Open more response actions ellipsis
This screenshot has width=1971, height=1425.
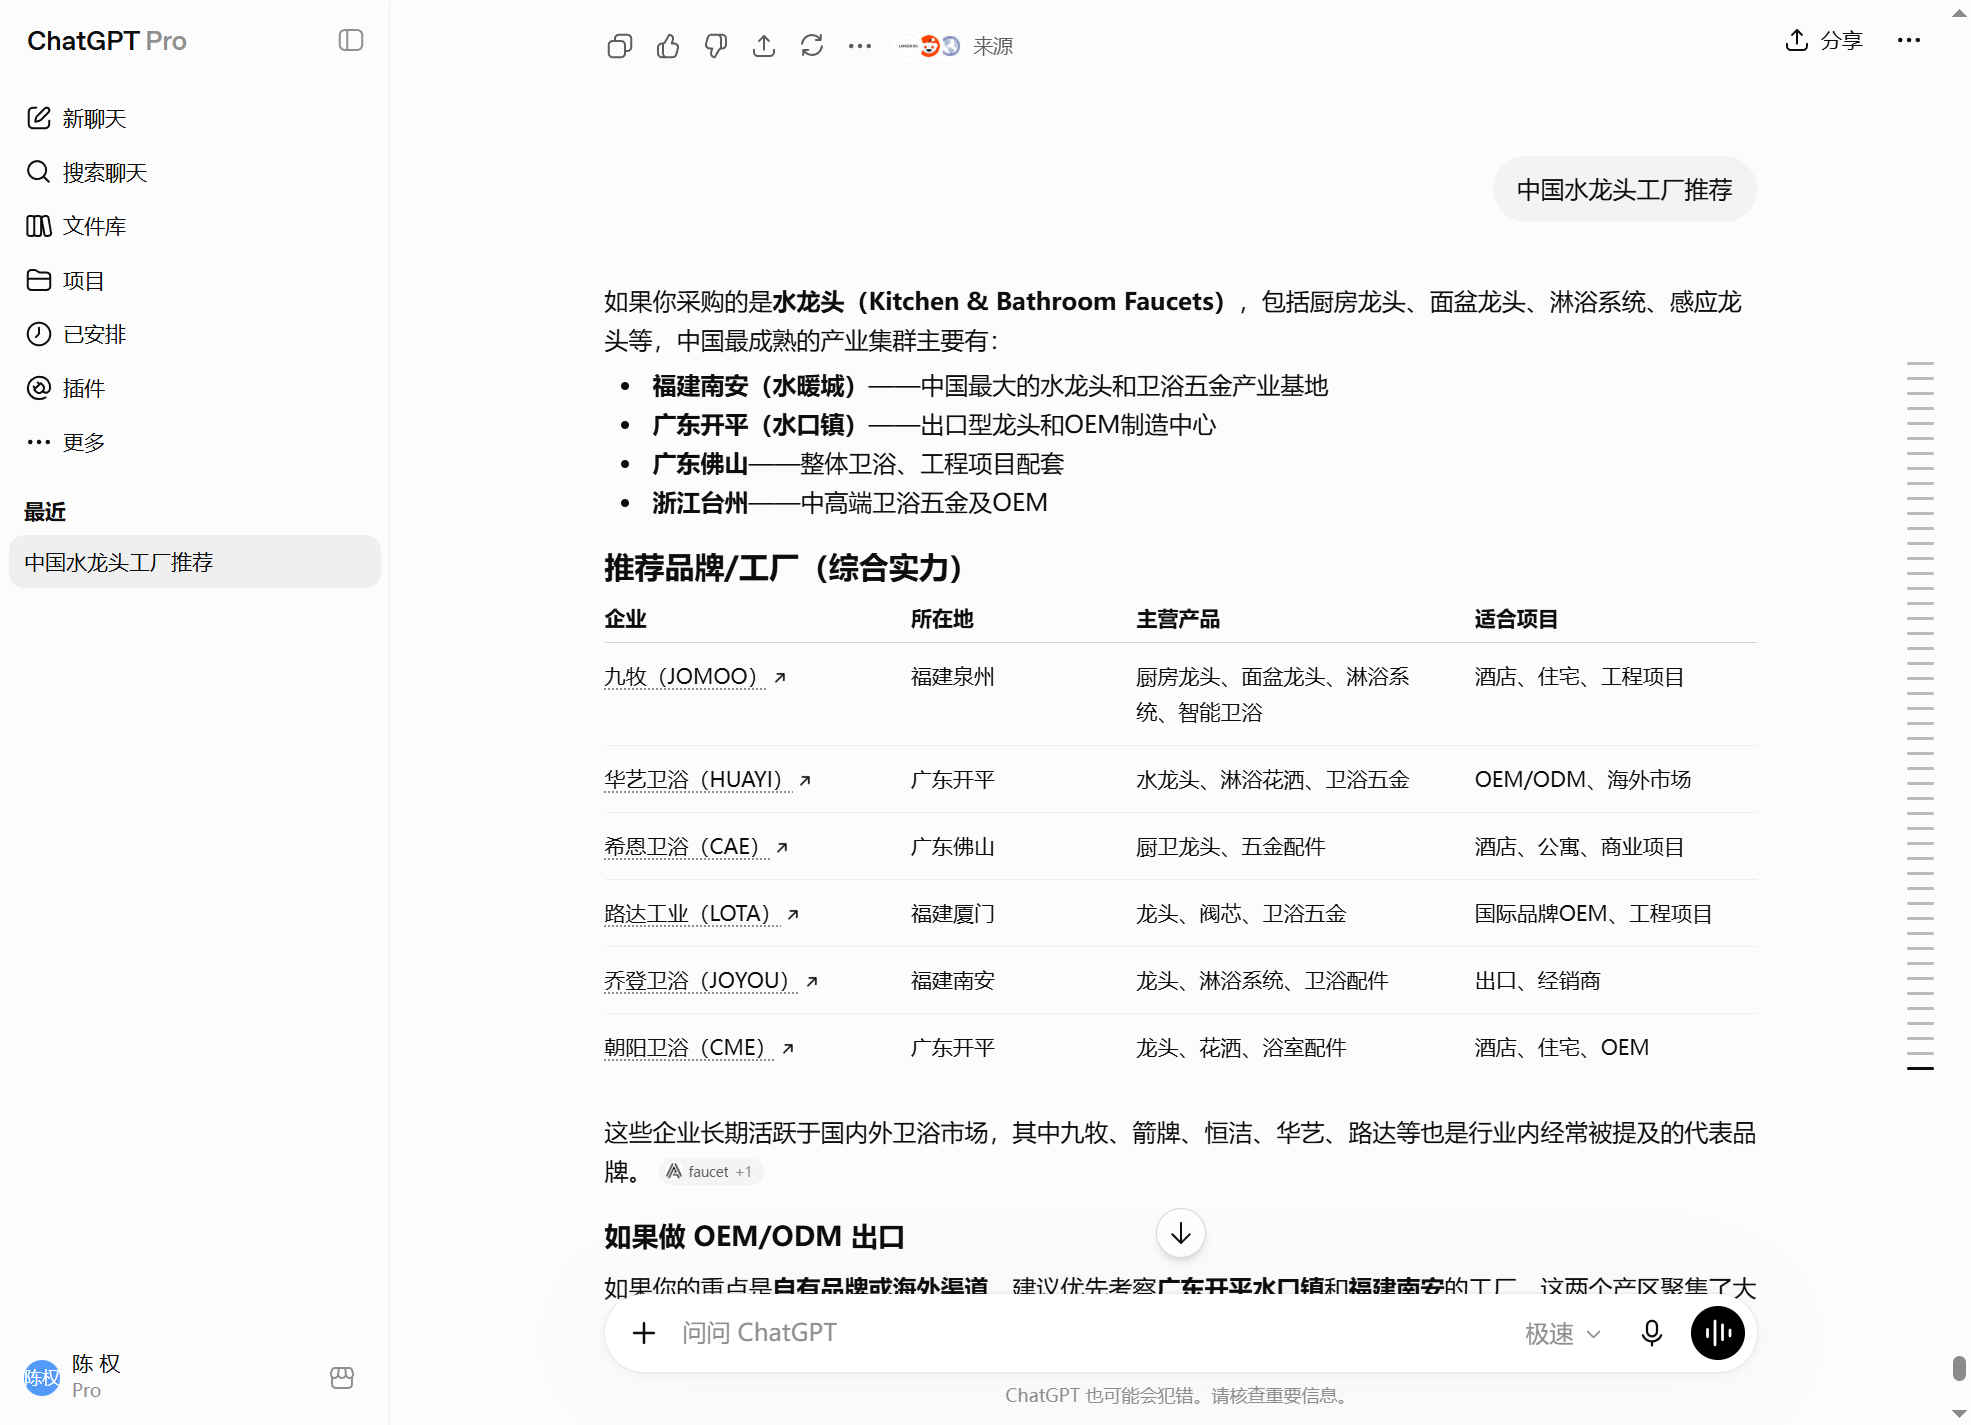[x=860, y=46]
